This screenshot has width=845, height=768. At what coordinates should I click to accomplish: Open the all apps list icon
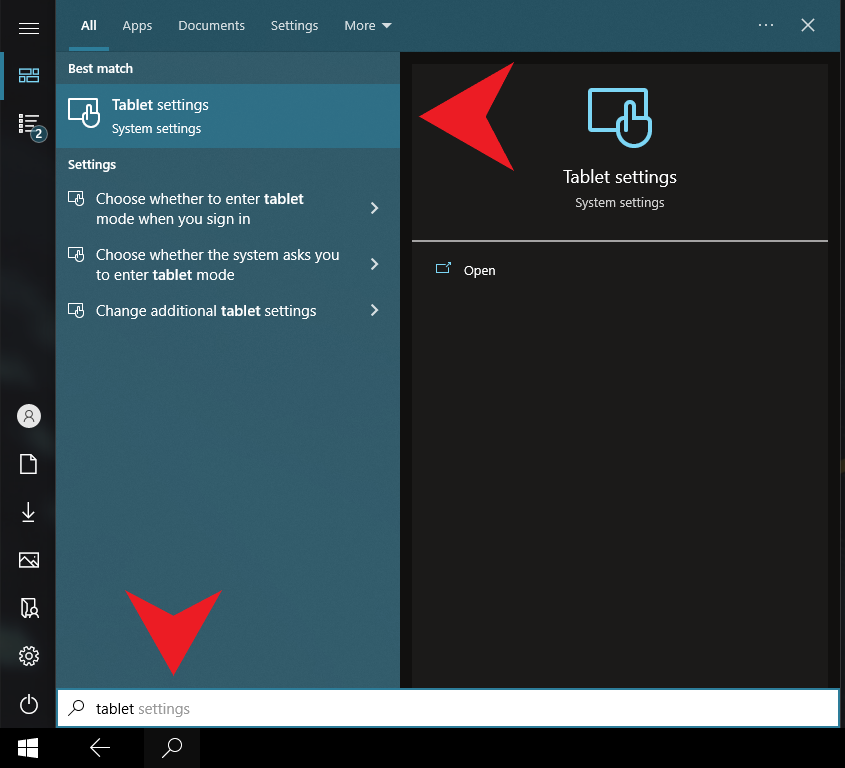[29, 124]
